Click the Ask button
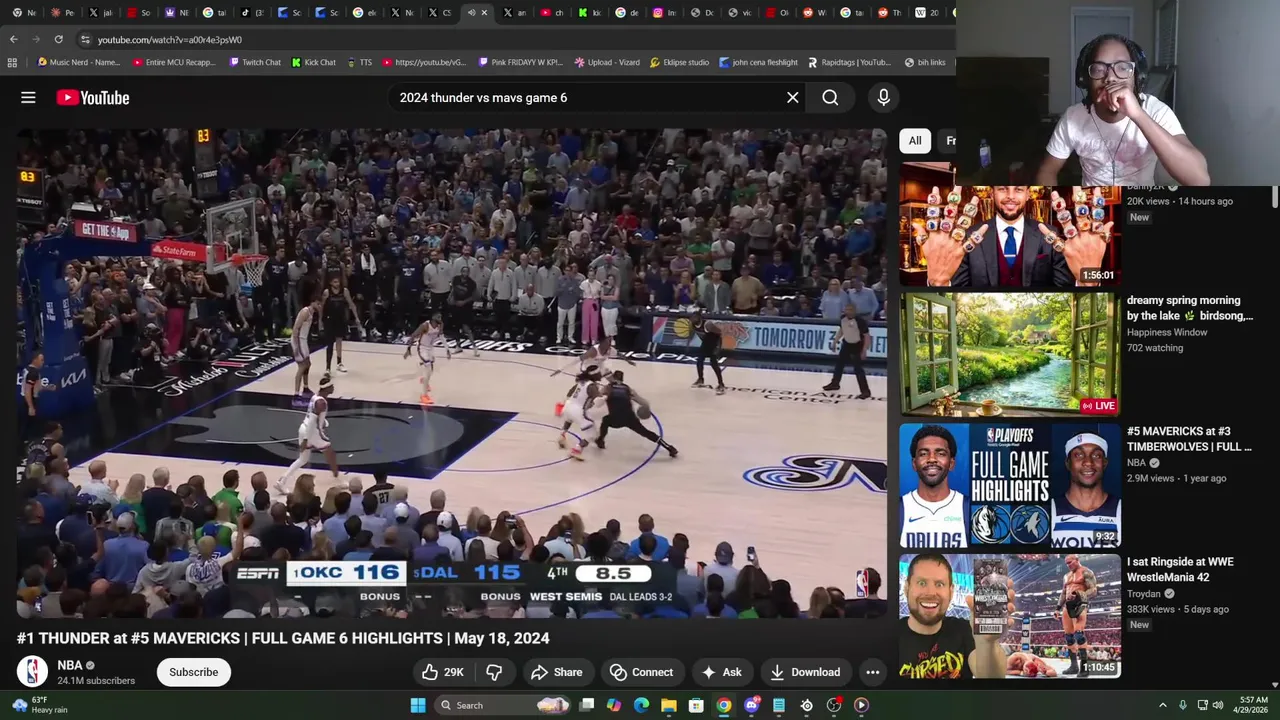1280x720 pixels. point(721,672)
